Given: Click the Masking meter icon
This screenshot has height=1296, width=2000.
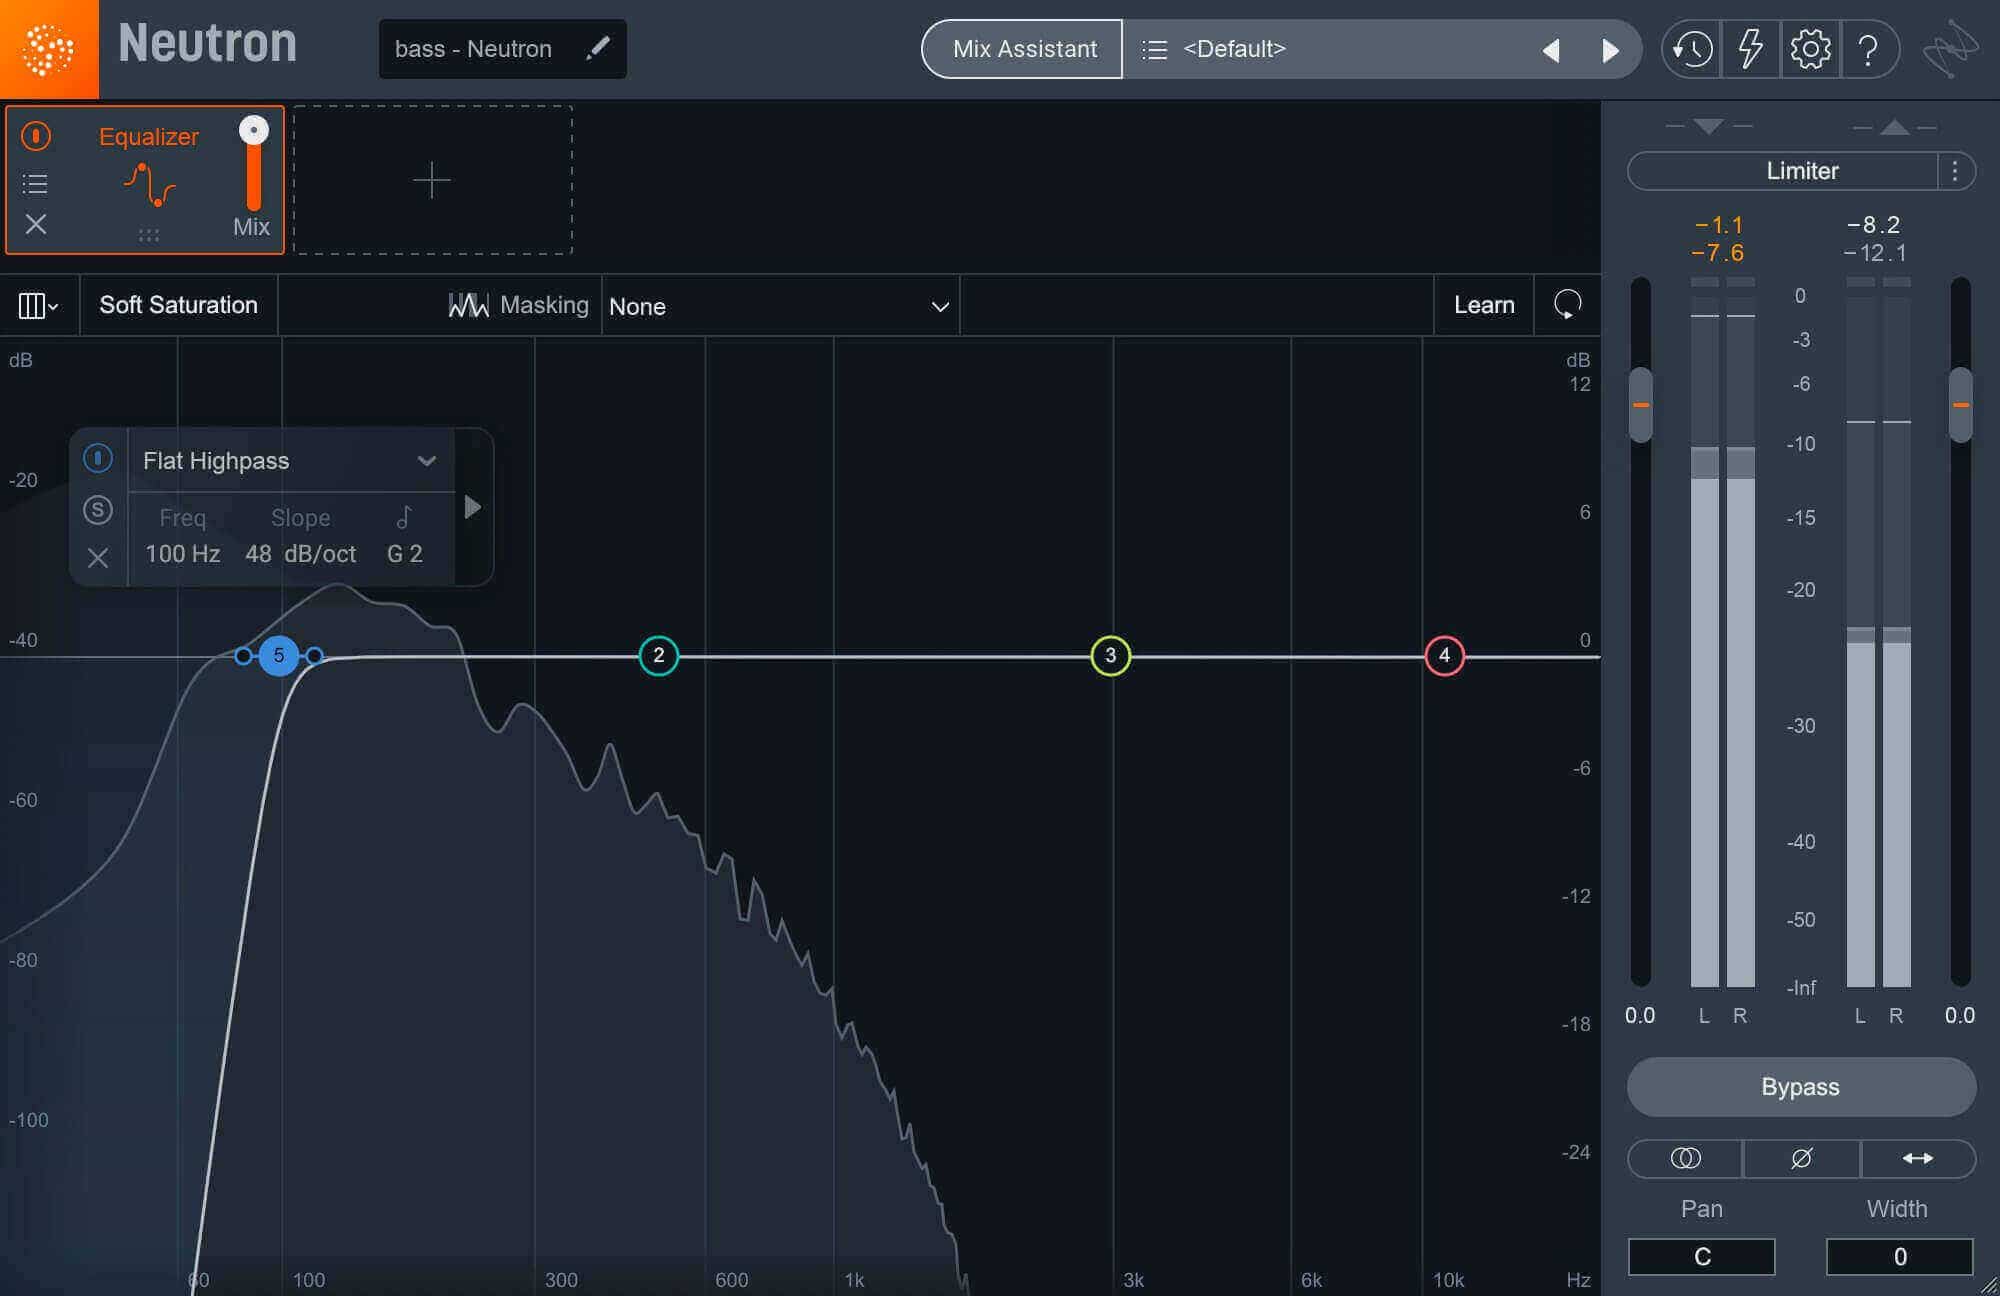Looking at the screenshot, I should coord(468,305).
